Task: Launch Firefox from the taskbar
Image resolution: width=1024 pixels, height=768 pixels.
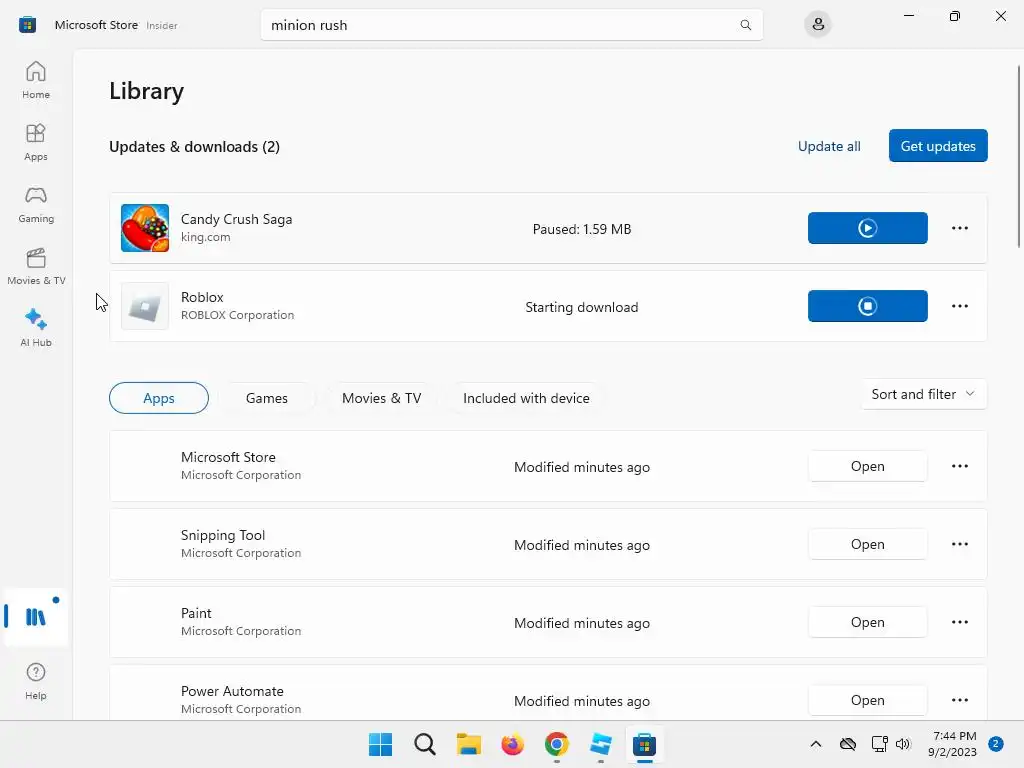Action: (x=513, y=744)
